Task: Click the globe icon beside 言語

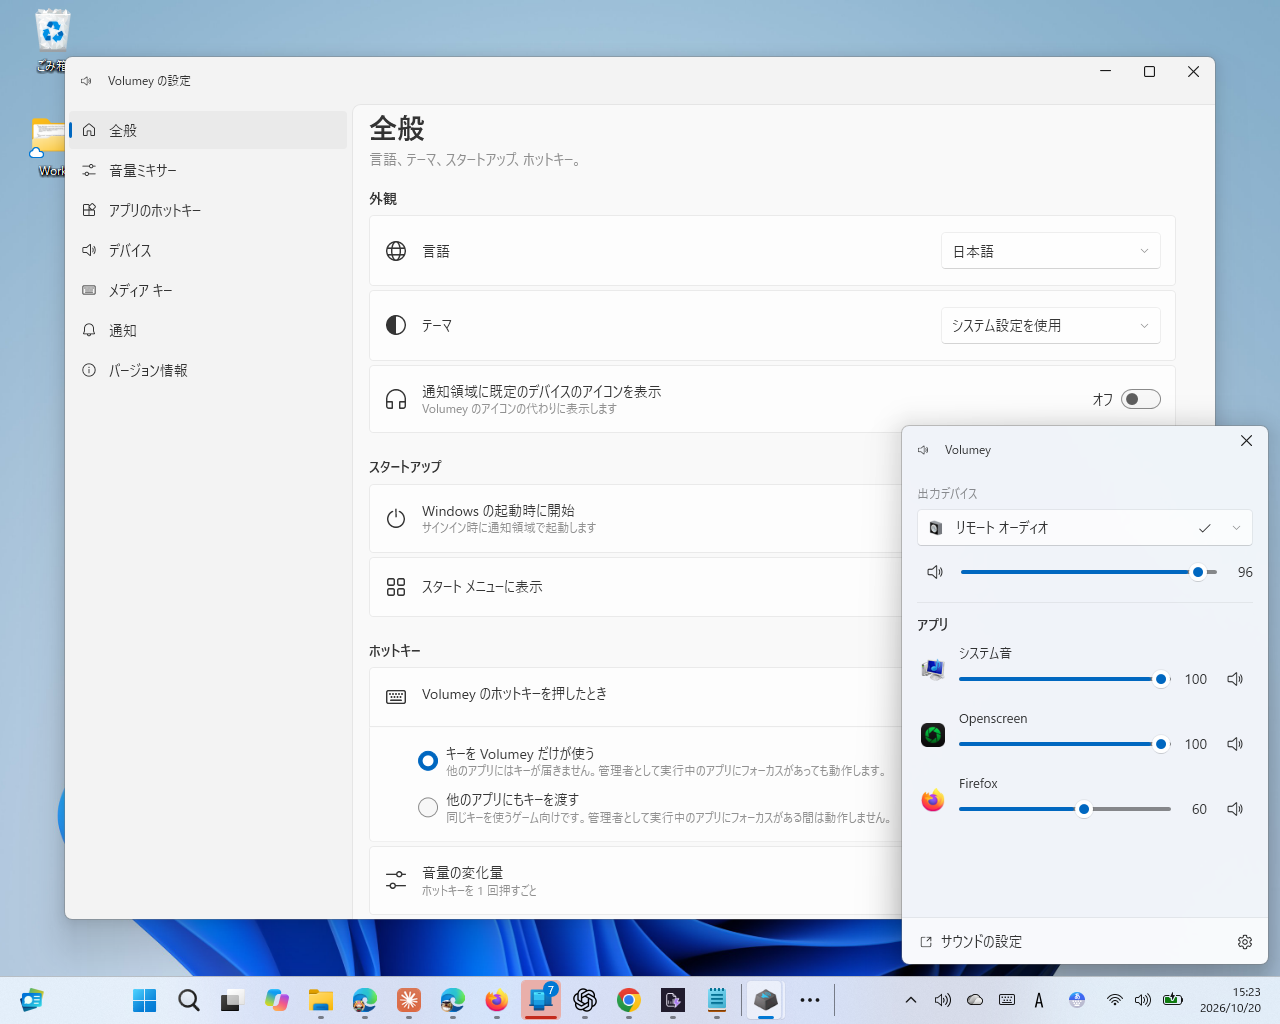Action: click(396, 251)
